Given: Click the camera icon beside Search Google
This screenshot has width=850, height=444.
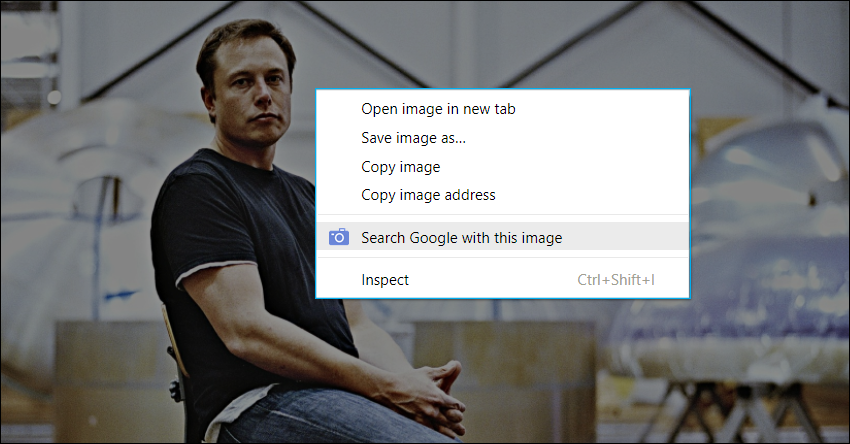Looking at the screenshot, I should tap(339, 237).
